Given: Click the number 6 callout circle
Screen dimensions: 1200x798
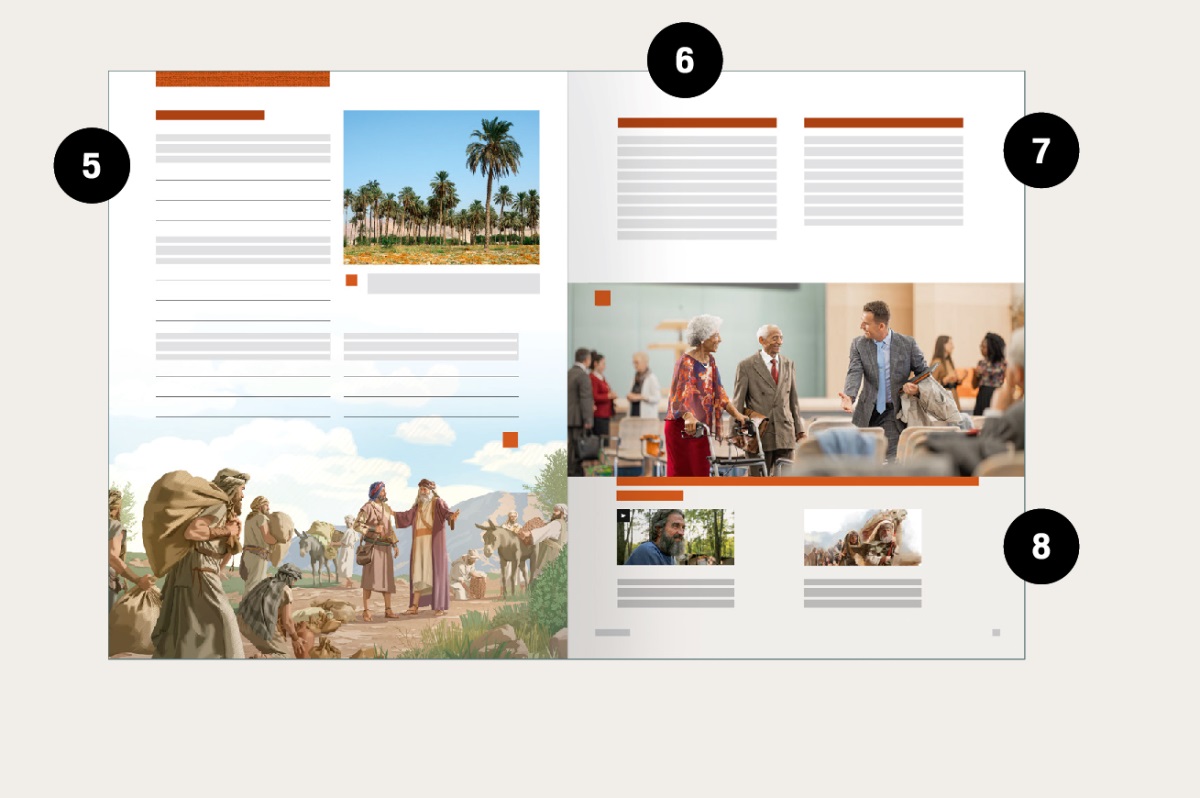Looking at the screenshot, I should (685, 60).
